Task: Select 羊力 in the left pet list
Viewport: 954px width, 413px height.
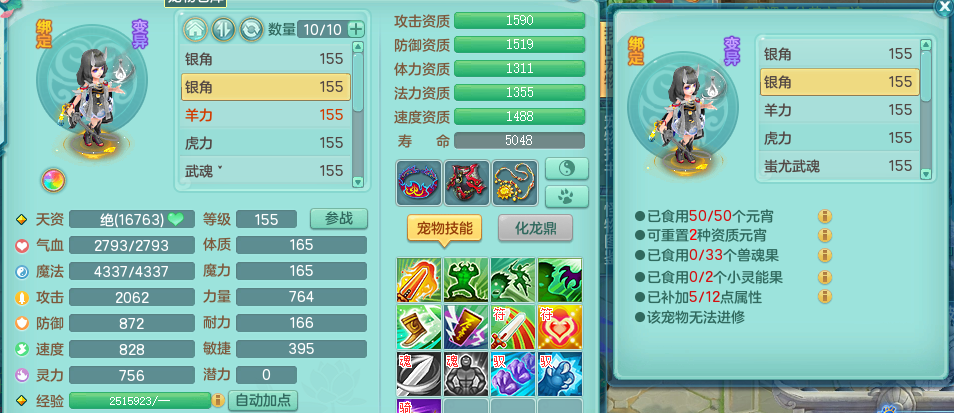Action: pyautogui.click(x=266, y=115)
